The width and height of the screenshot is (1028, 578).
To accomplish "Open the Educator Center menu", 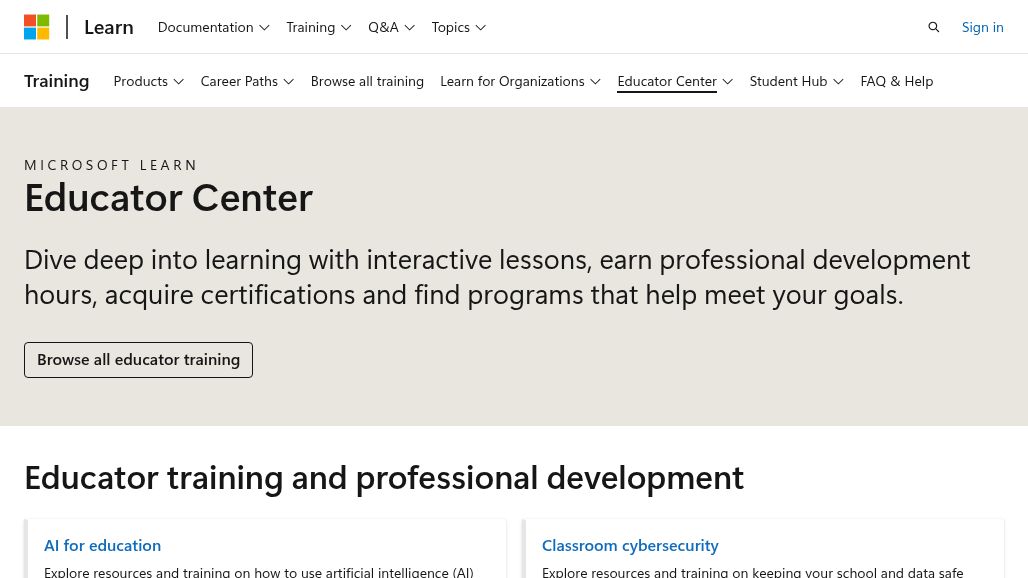I will coord(675,81).
